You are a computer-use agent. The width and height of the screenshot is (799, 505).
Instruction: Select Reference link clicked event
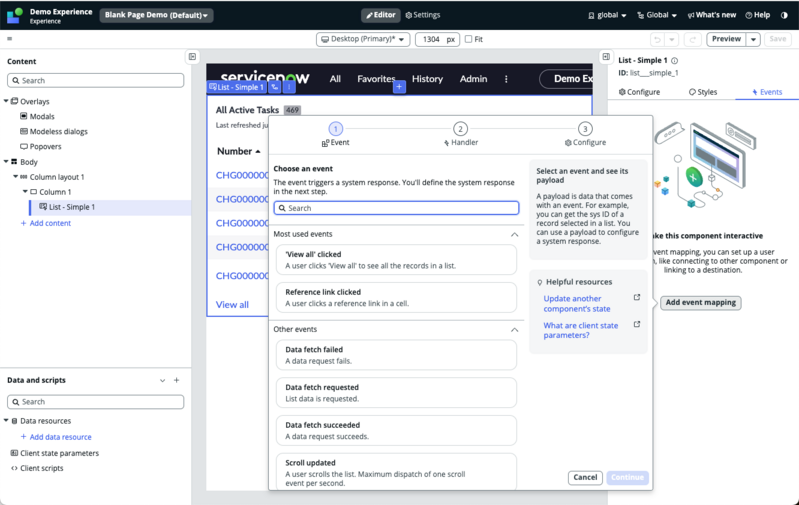click(396, 298)
